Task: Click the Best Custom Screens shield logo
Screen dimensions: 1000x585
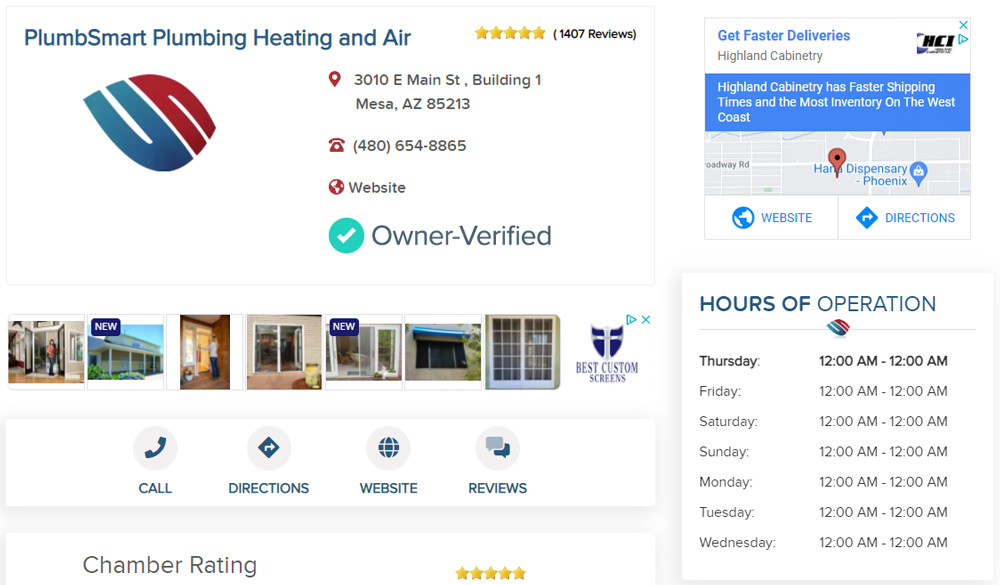Action: coord(607,354)
